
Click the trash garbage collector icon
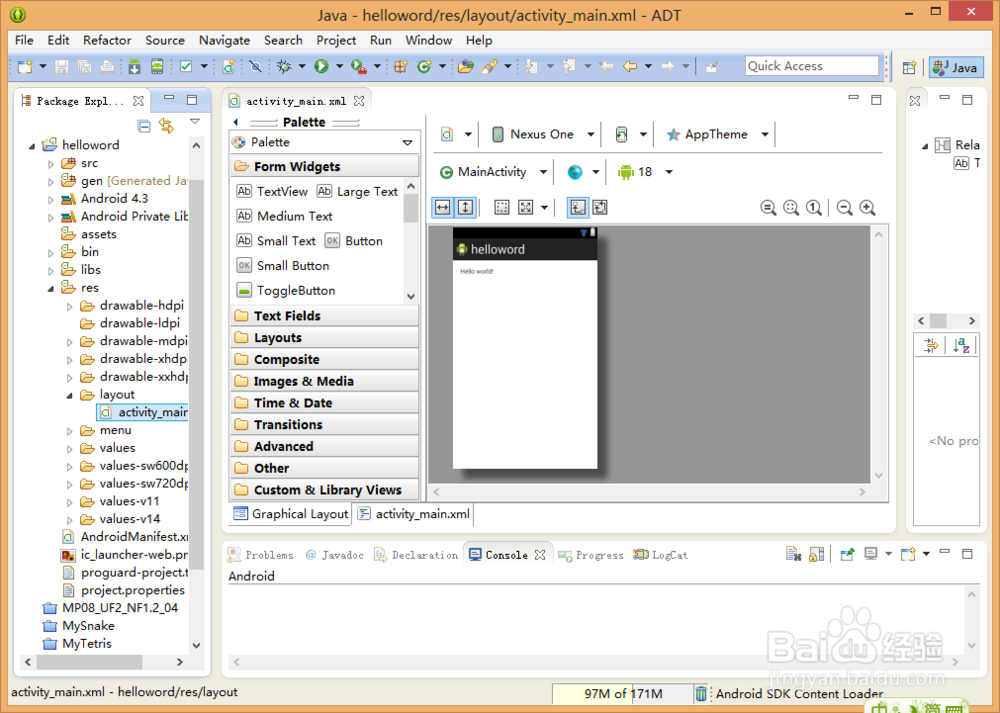tap(701, 693)
